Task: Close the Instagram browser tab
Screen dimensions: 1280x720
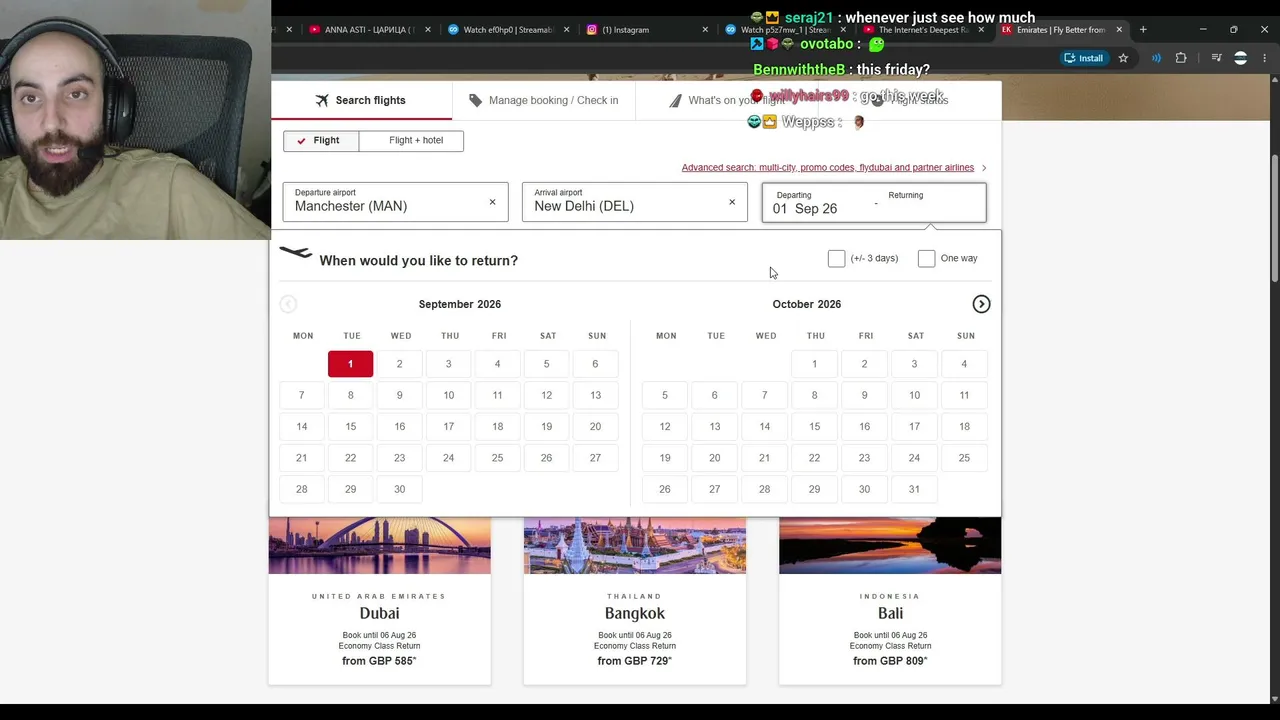Action: tap(705, 30)
